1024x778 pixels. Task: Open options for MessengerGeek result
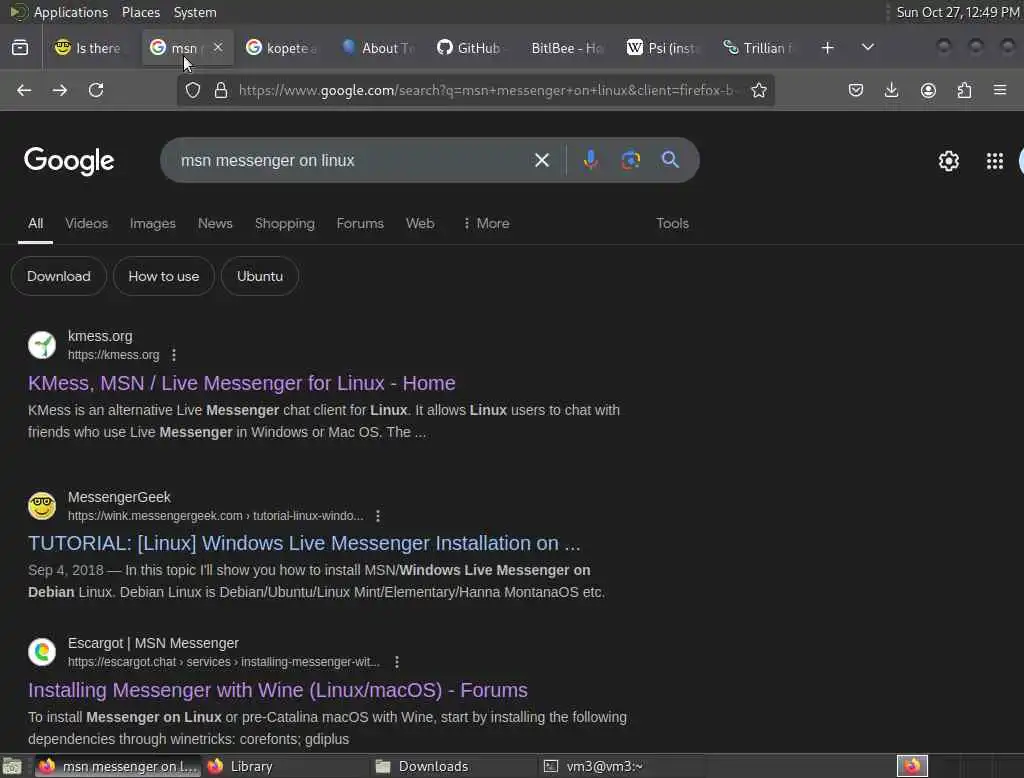coord(378,515)
